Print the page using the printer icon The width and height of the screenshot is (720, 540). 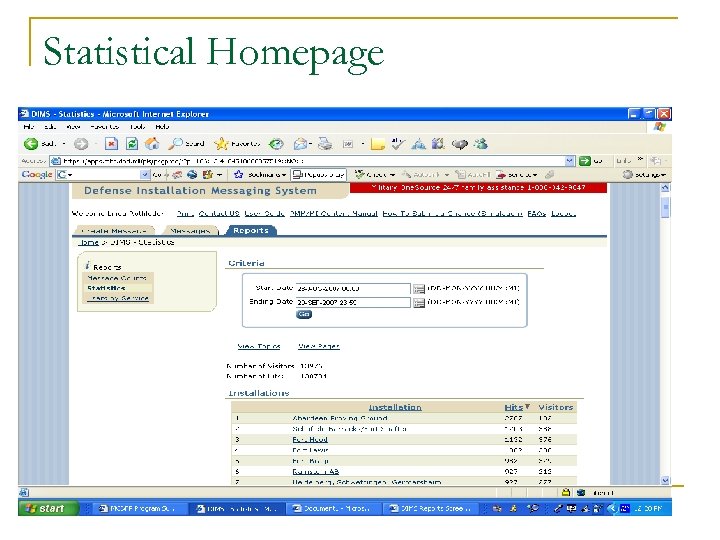[x=325, y=144]
